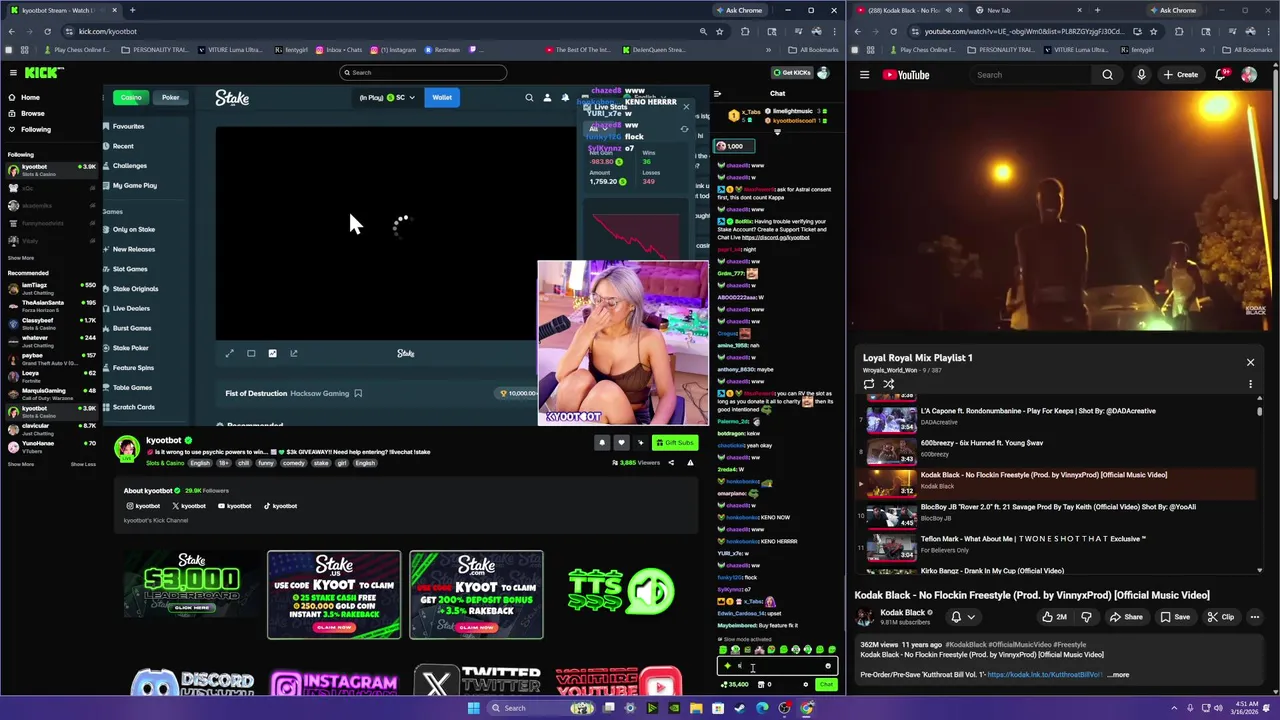Expand video description with ...more
This screenshot has width=1280, height=720.
pyautogui.click(x=1118, y=675)
